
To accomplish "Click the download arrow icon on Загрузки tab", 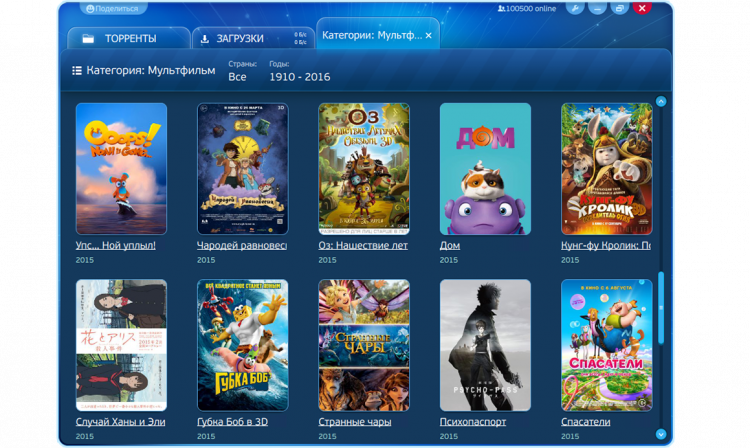I will [x=205, y=39].
